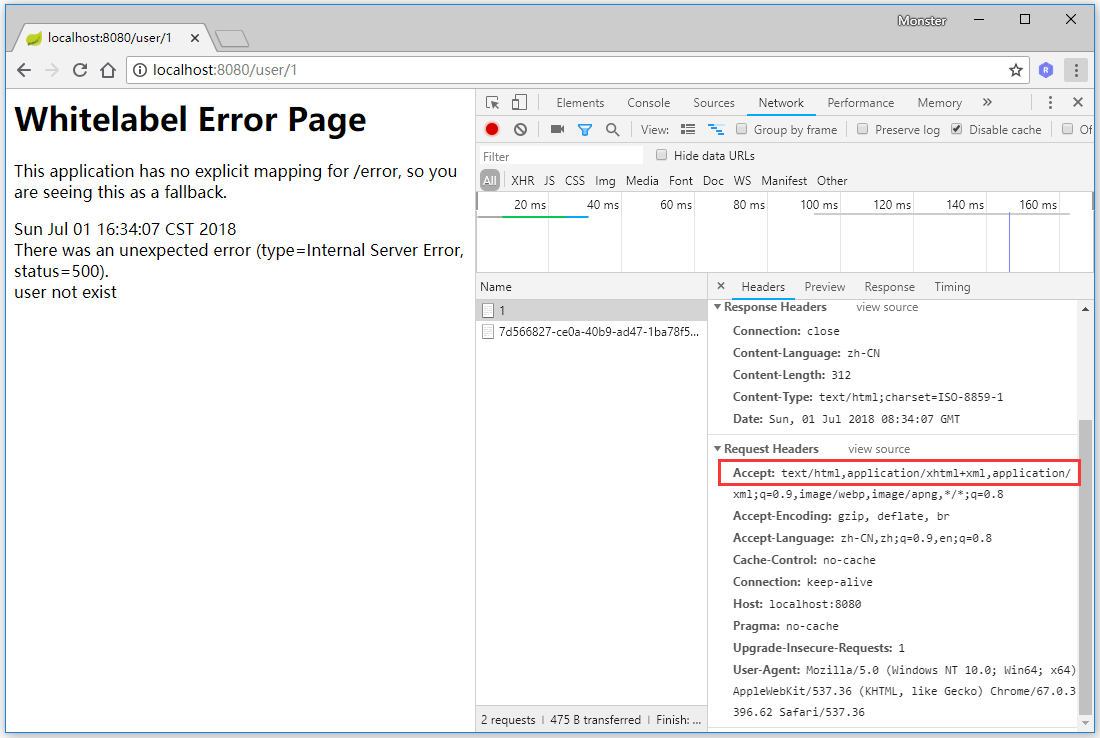1100x738 pixels.
Task: View site information icon in address bar
Action: (x=140, y=70)
